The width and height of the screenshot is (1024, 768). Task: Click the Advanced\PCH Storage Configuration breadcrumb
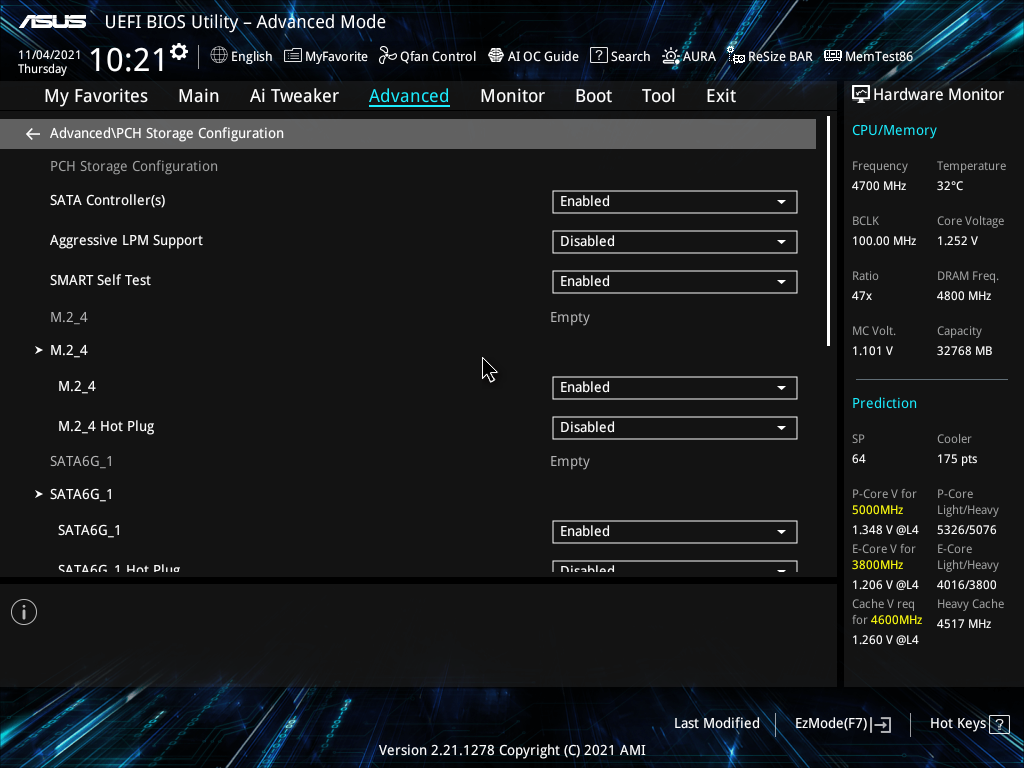click(167, 133)
